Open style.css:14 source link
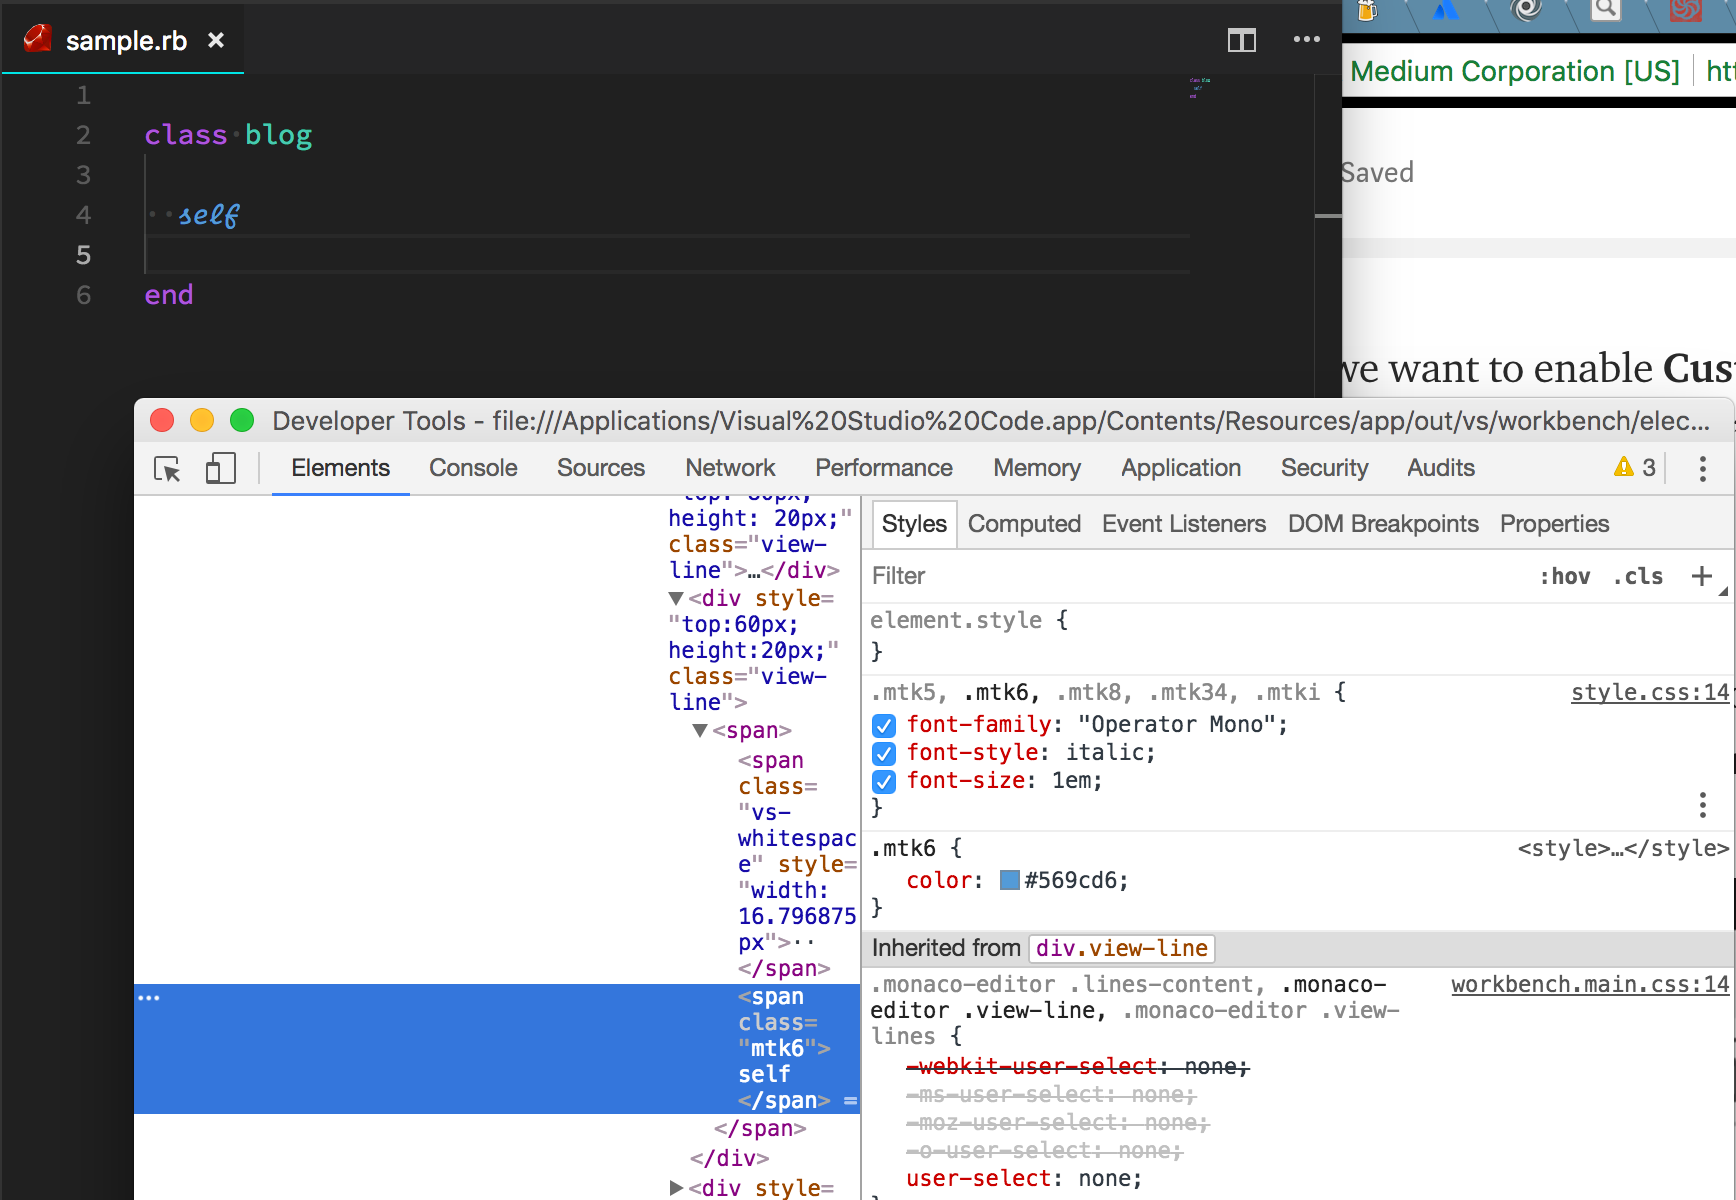 [1650, 691]
